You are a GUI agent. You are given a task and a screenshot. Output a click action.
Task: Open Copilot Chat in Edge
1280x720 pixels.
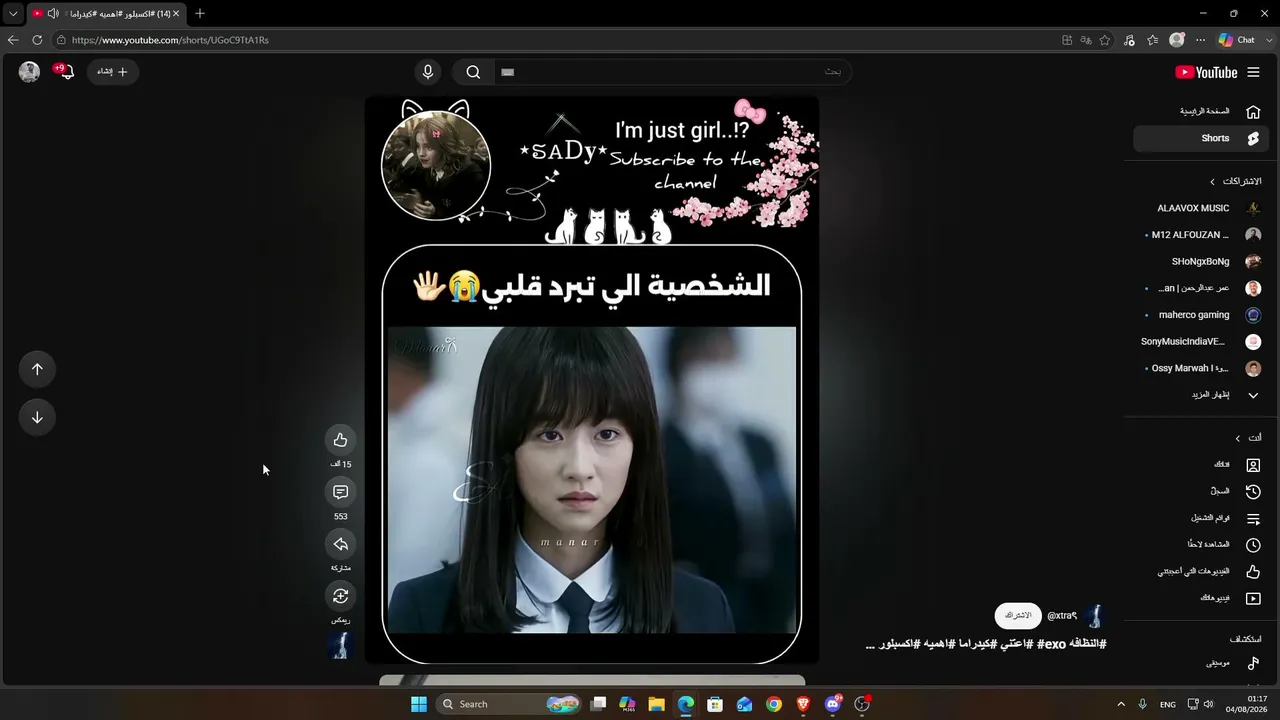[x=1237, y=40]
